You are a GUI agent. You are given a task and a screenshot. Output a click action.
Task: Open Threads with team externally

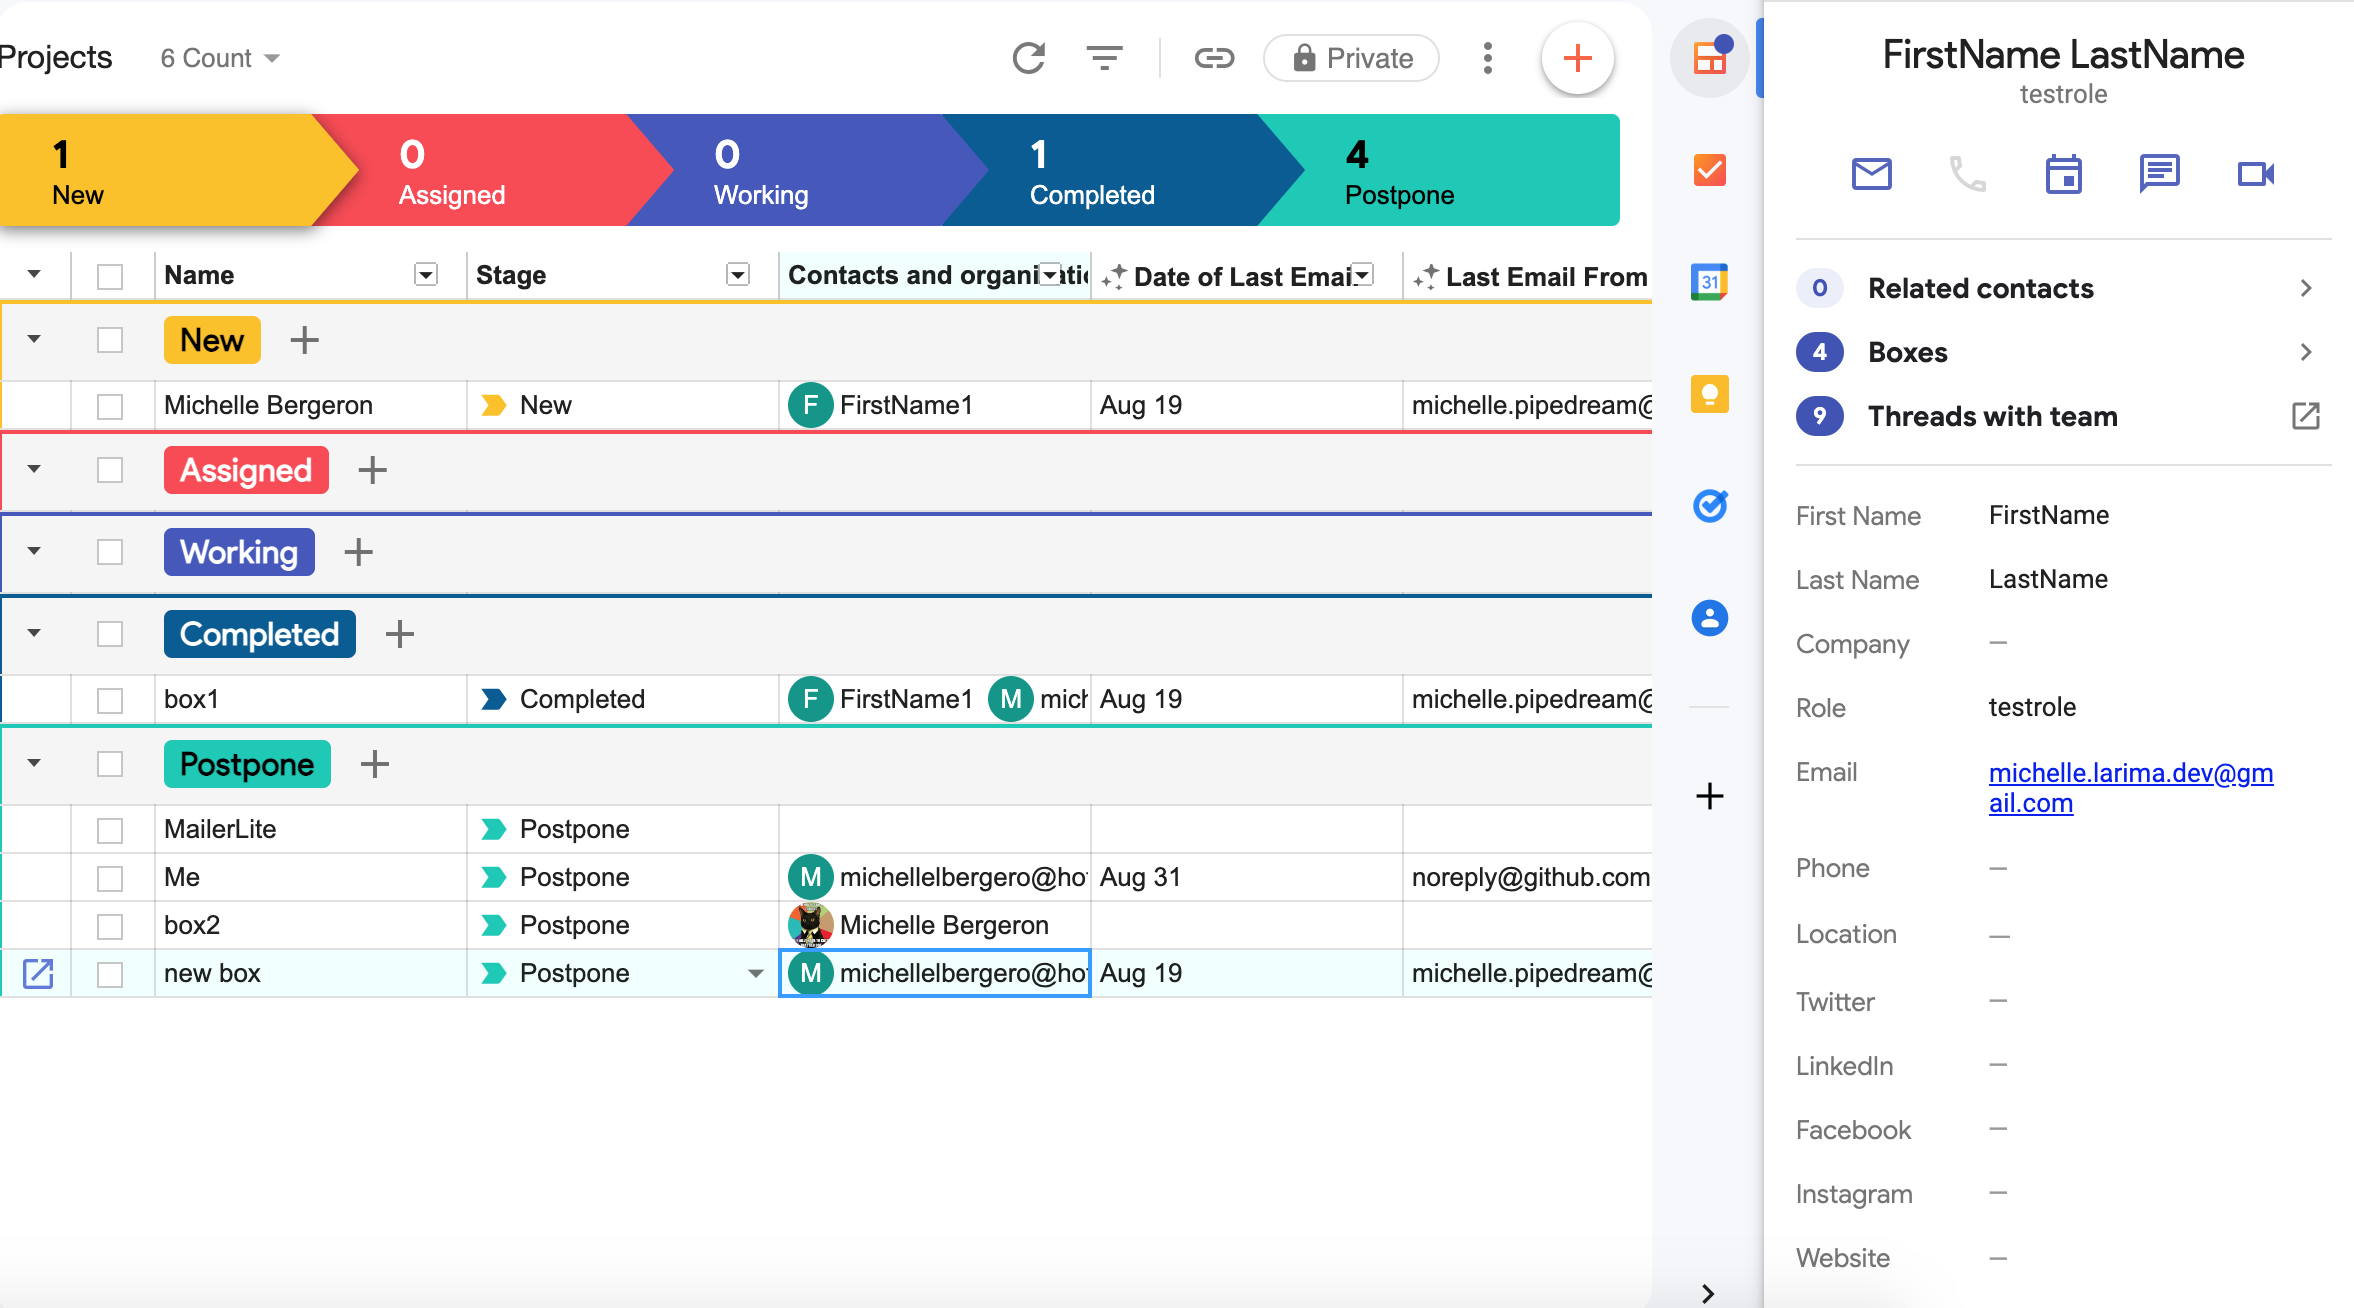coord(2306,416)
